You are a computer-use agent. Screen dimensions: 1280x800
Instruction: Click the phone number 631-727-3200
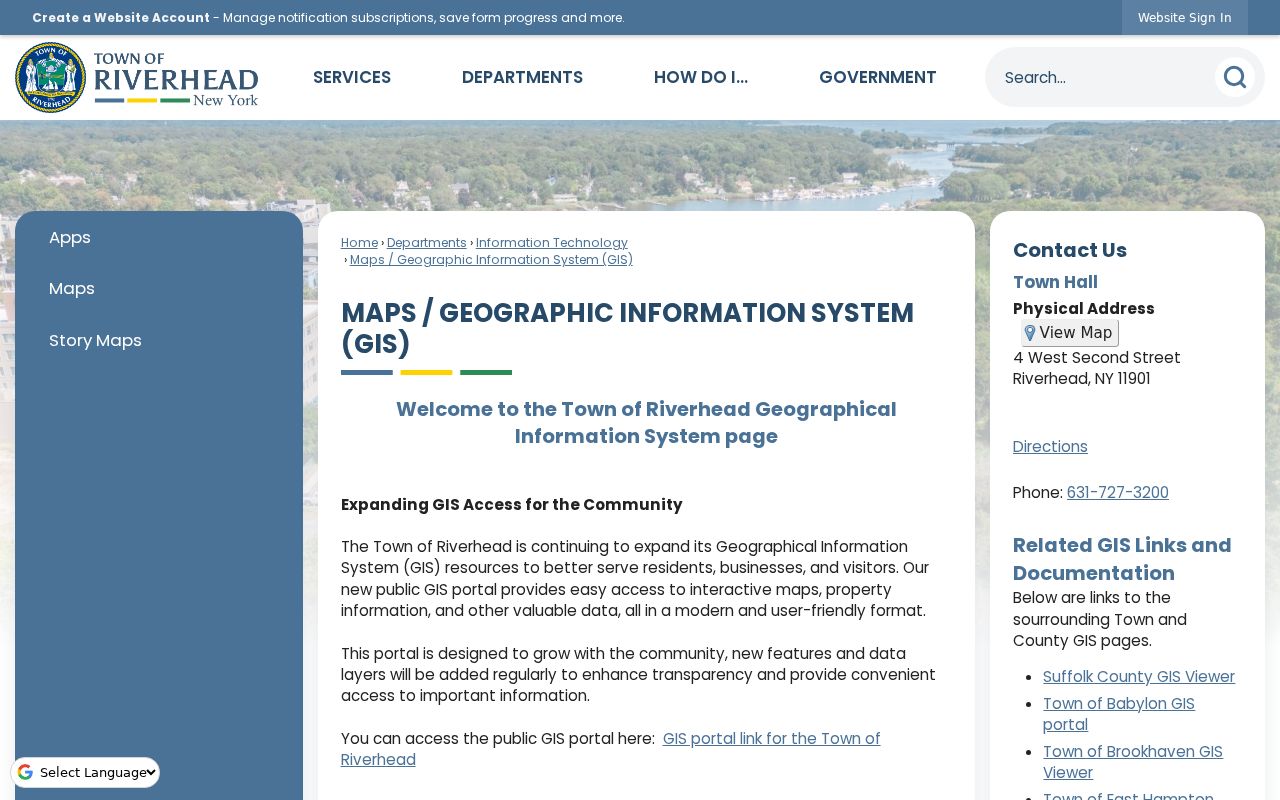click(1117, 493)
